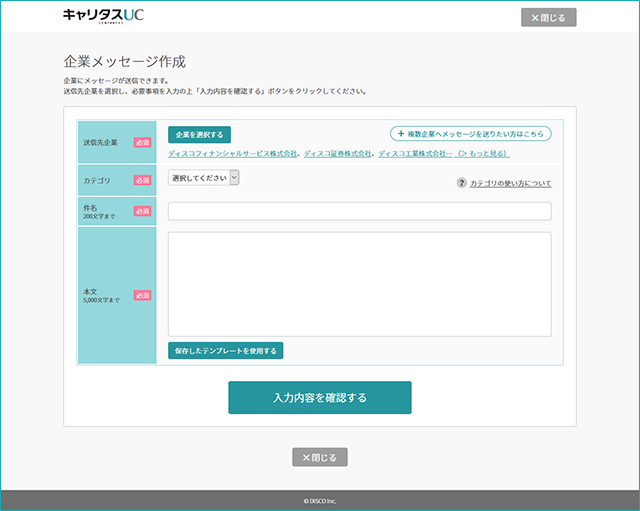Open カテゴリの使い方について link
This screenshot has width=640, height=511.
(x=510, y=183)
